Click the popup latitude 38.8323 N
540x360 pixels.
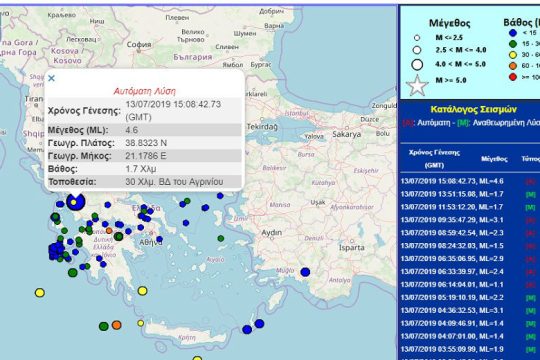coord(146,143)
